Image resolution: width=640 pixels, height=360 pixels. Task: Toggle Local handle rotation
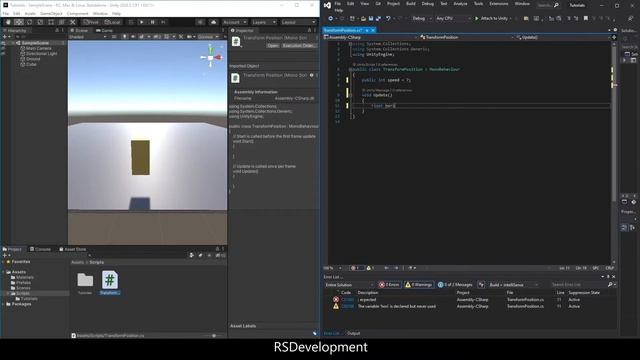[x=112, y=22]
